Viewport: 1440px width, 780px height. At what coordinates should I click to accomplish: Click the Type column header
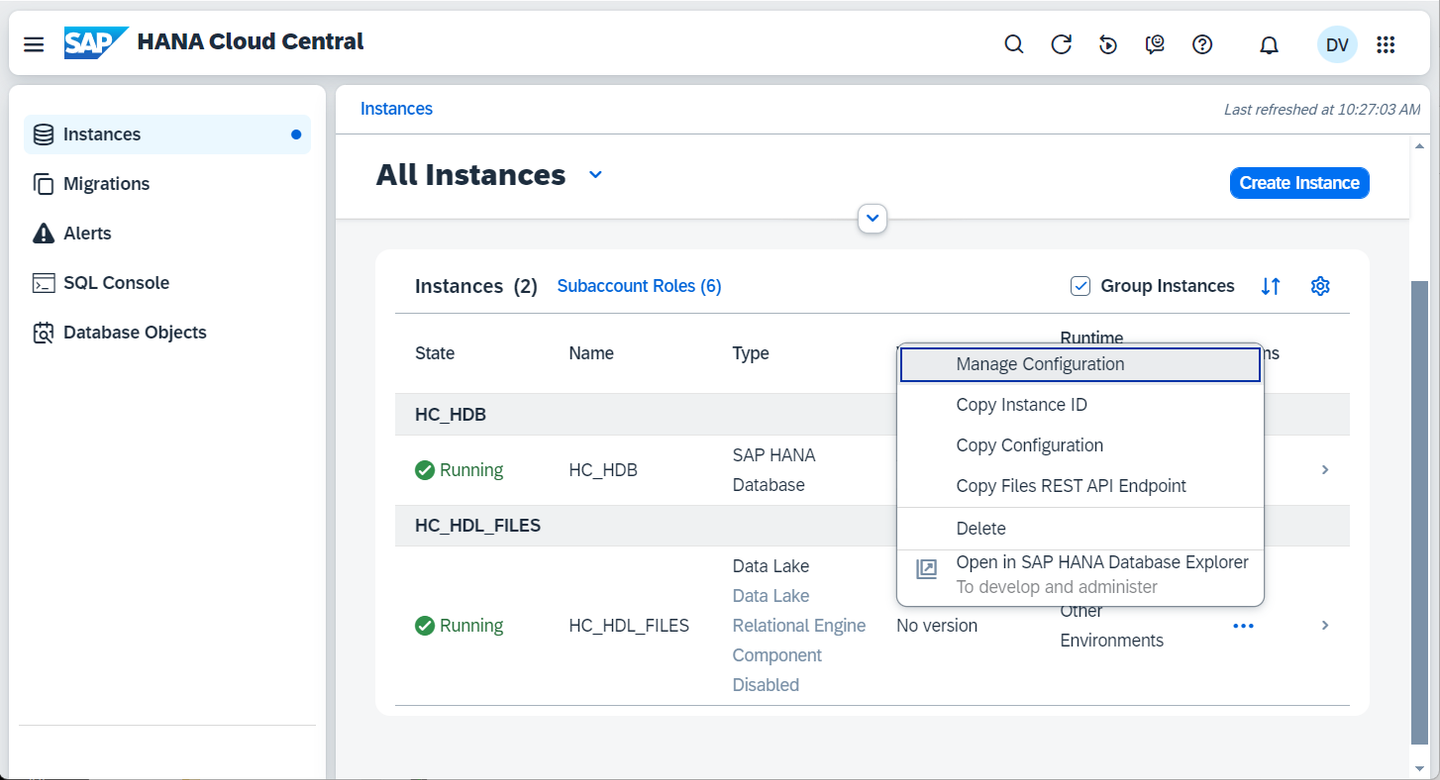click(x=751, y=353)
